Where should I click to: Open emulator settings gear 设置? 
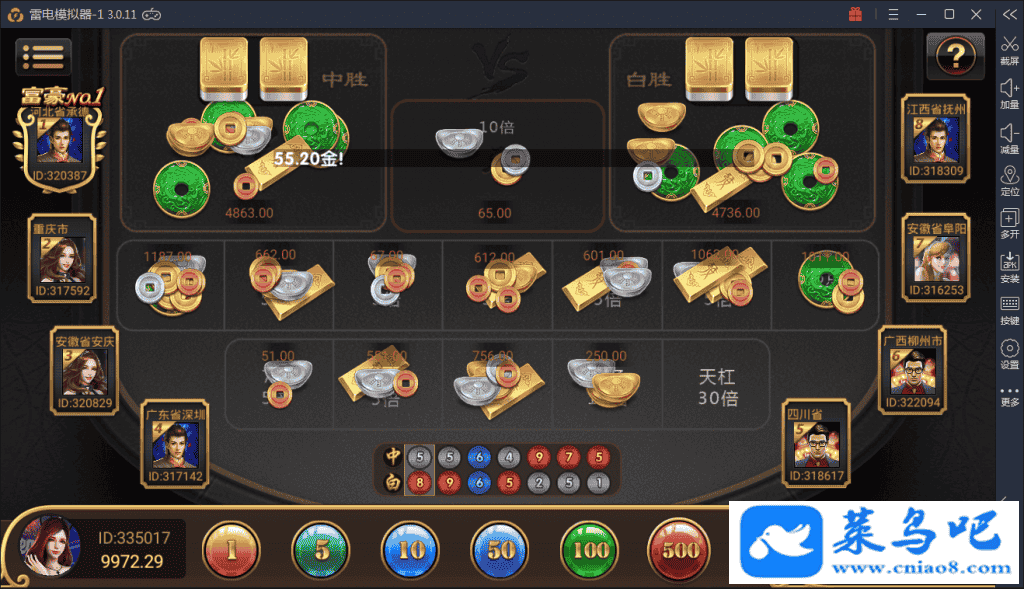[1010, 355]
